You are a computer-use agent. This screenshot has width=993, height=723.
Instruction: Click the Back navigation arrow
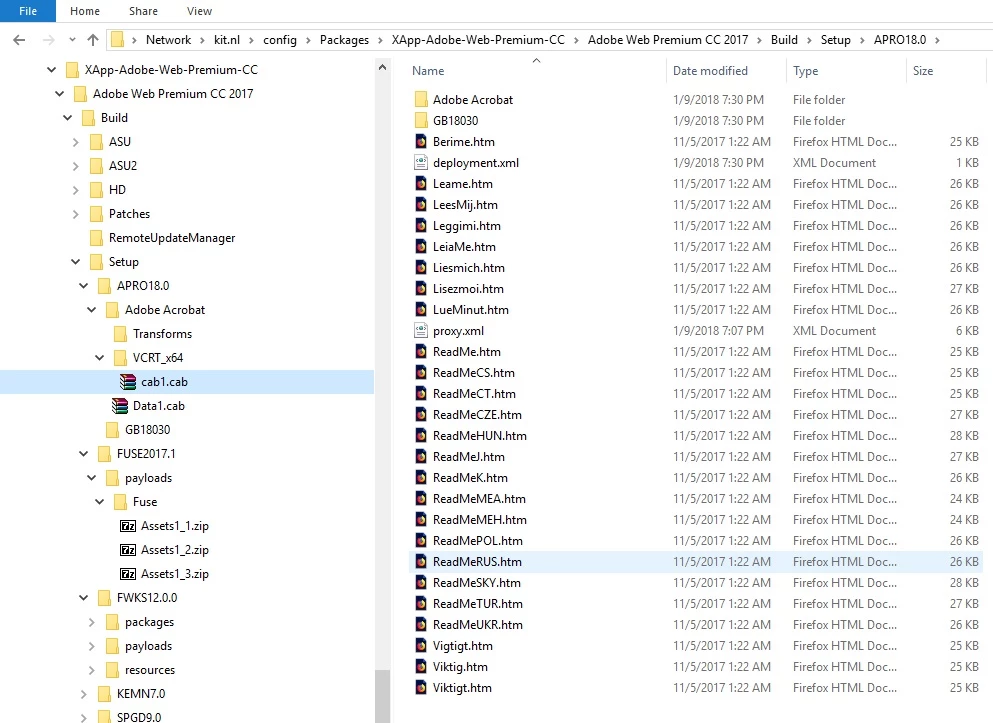pos(19,40)
